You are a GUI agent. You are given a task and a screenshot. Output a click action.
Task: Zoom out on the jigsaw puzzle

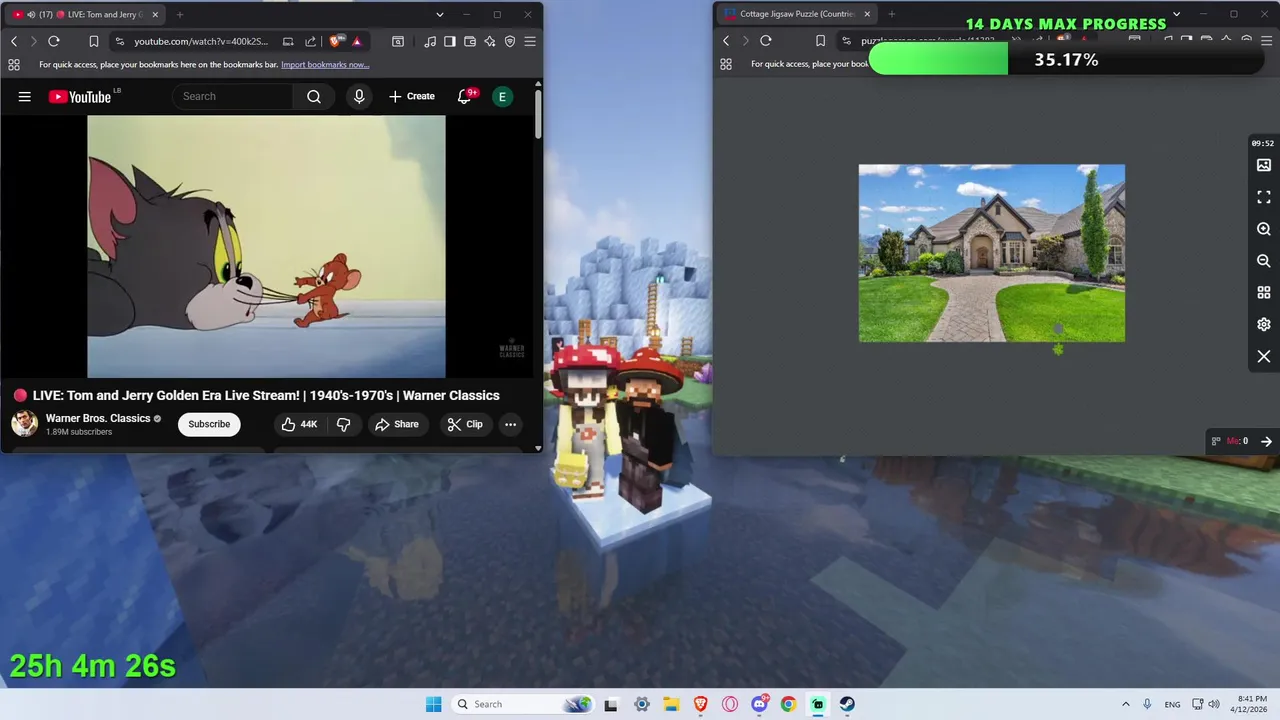tap(1264, 260)
